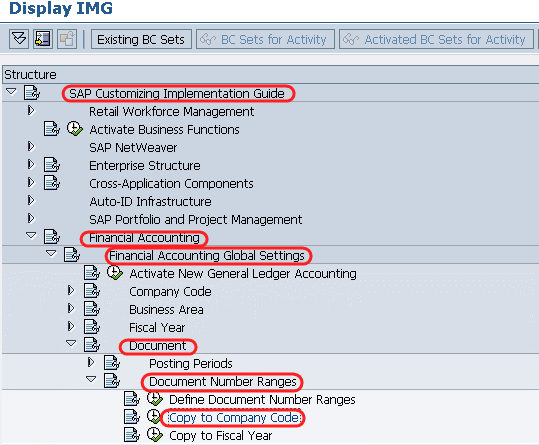Screen dimensions: 539x445
Task: Expand SAP Portfolio and Project Management node
Action: pyautogui.click(x=31, y=219)
